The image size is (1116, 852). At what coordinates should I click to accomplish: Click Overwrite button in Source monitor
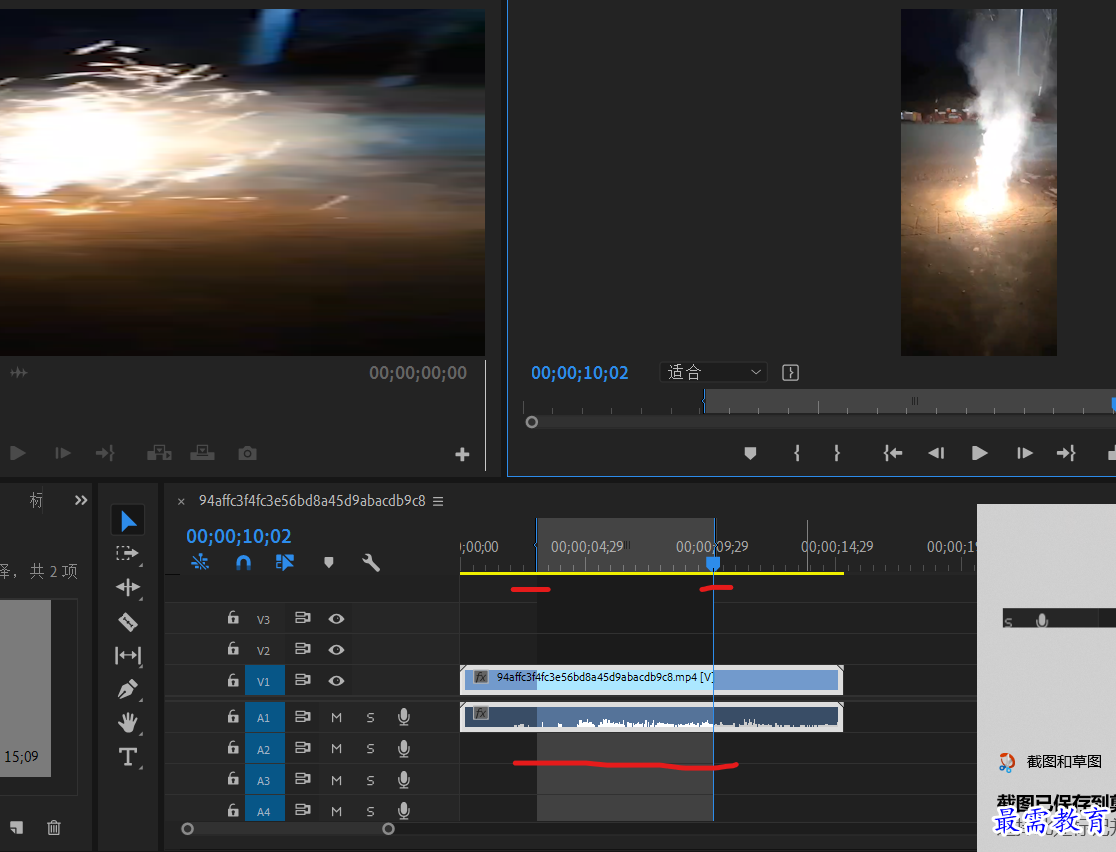202,453
